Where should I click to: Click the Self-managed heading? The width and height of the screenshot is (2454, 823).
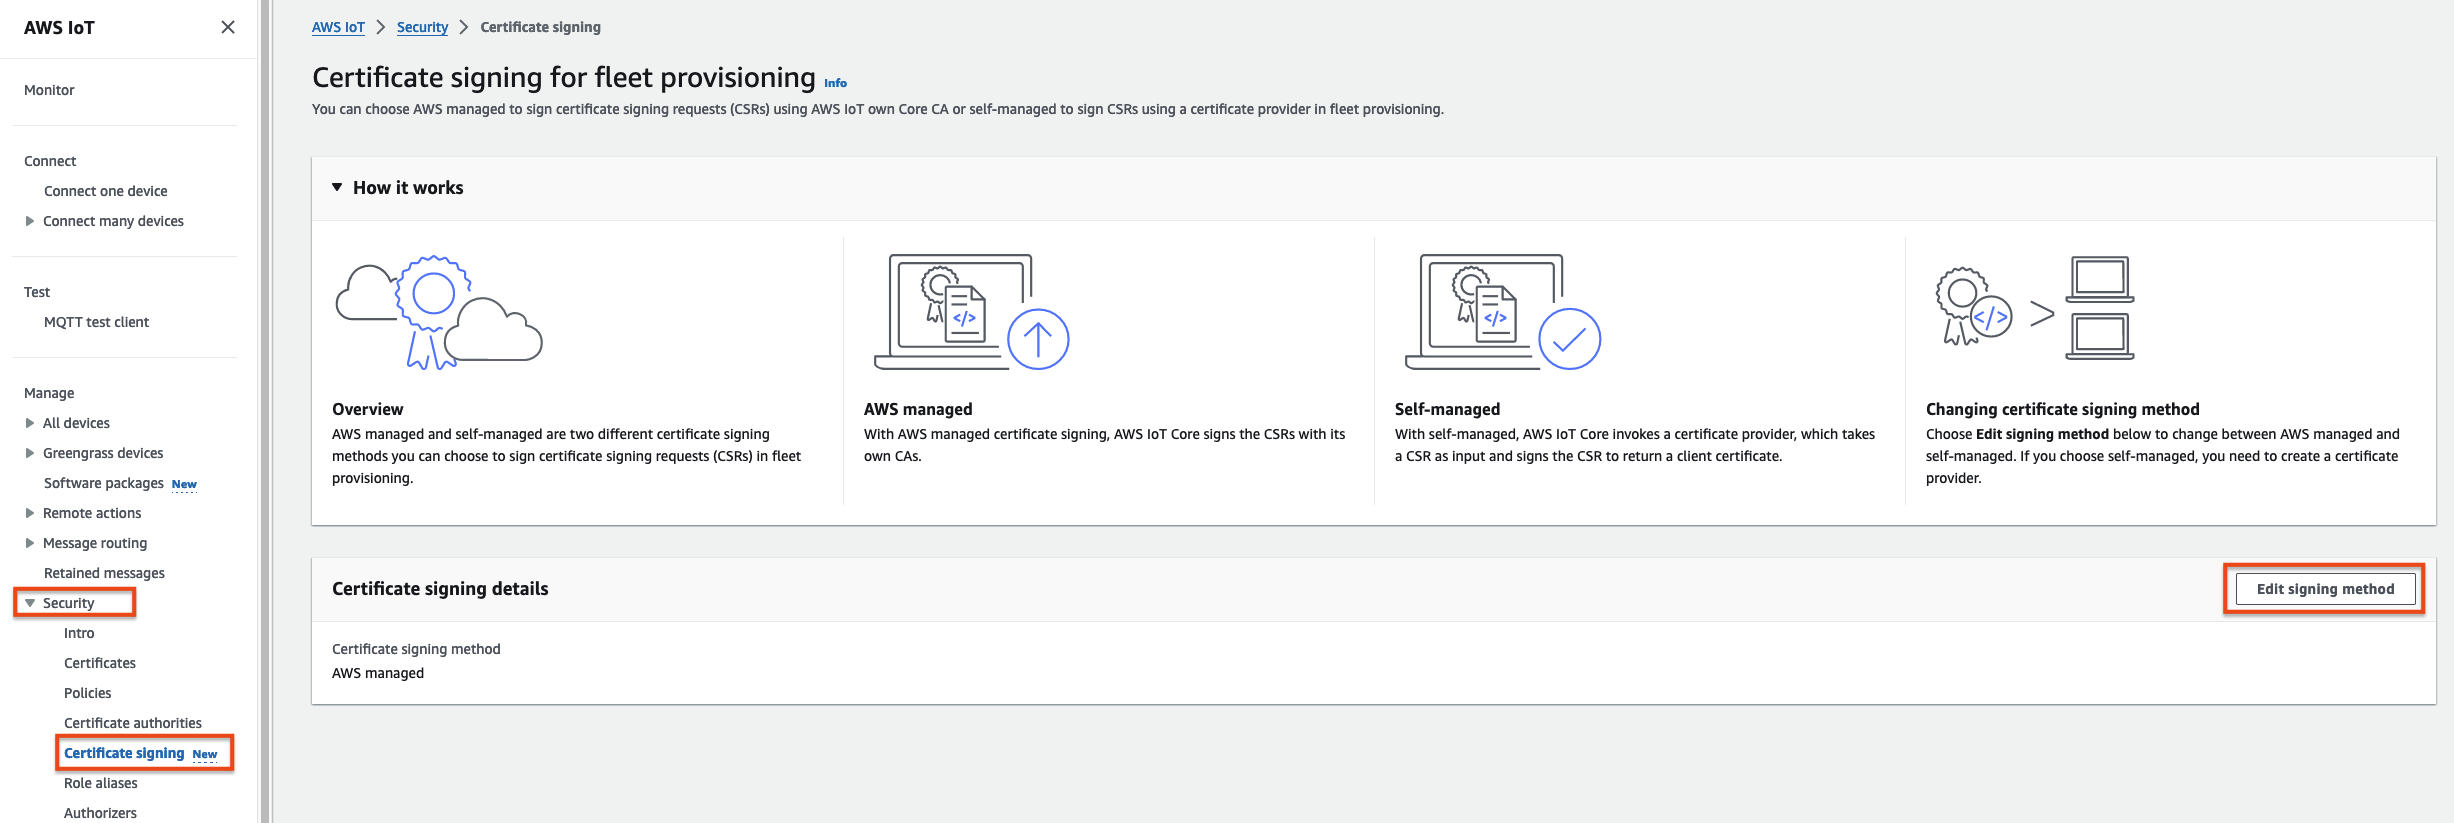click(x=1447, y=409)
